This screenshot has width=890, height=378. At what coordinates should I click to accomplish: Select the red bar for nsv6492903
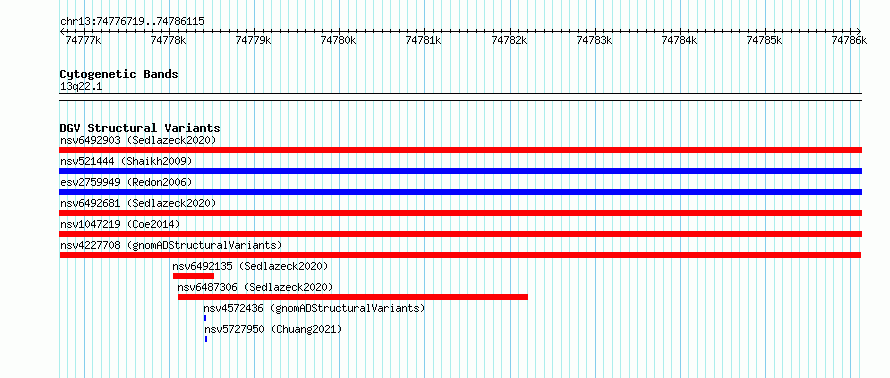461,150
